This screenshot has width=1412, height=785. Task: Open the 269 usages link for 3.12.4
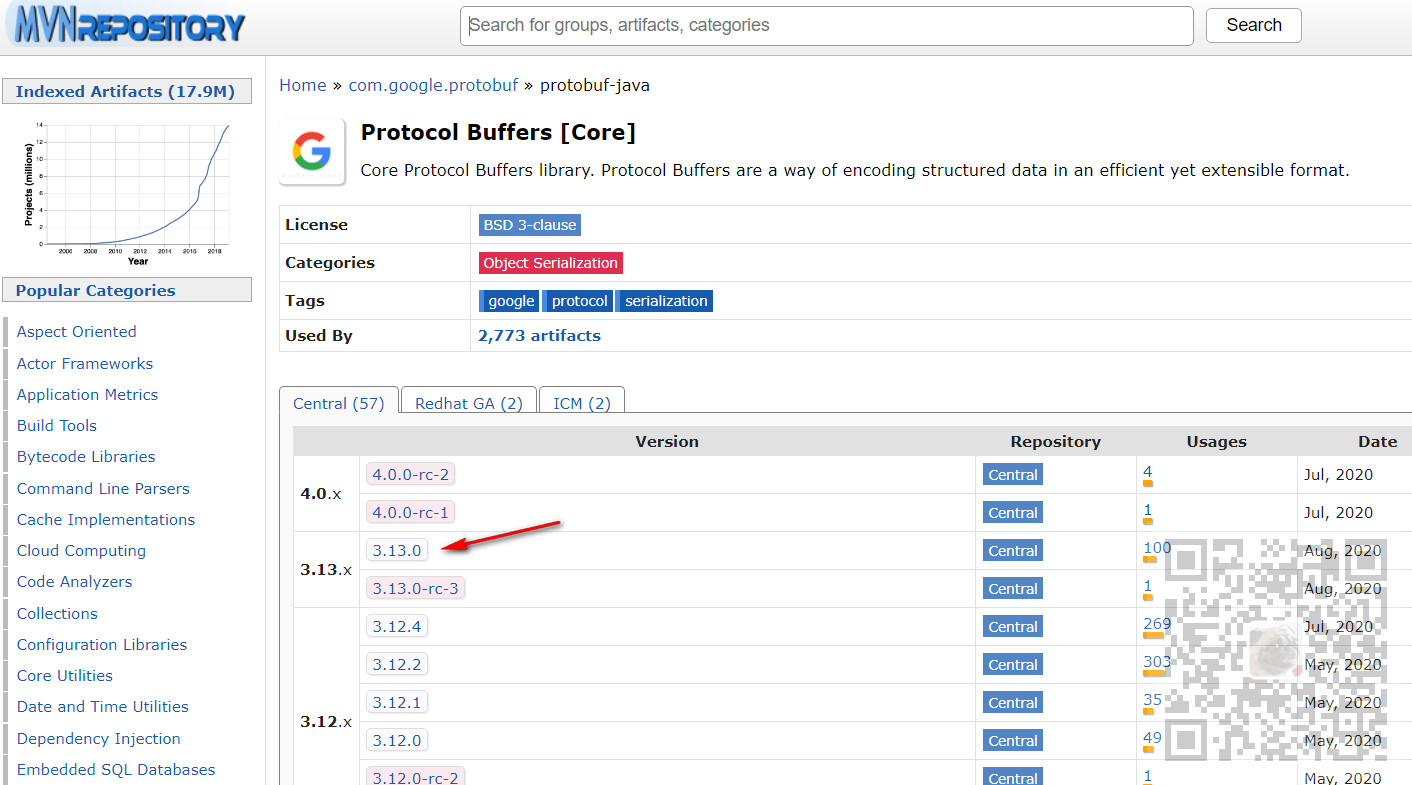coord(1157,623)
